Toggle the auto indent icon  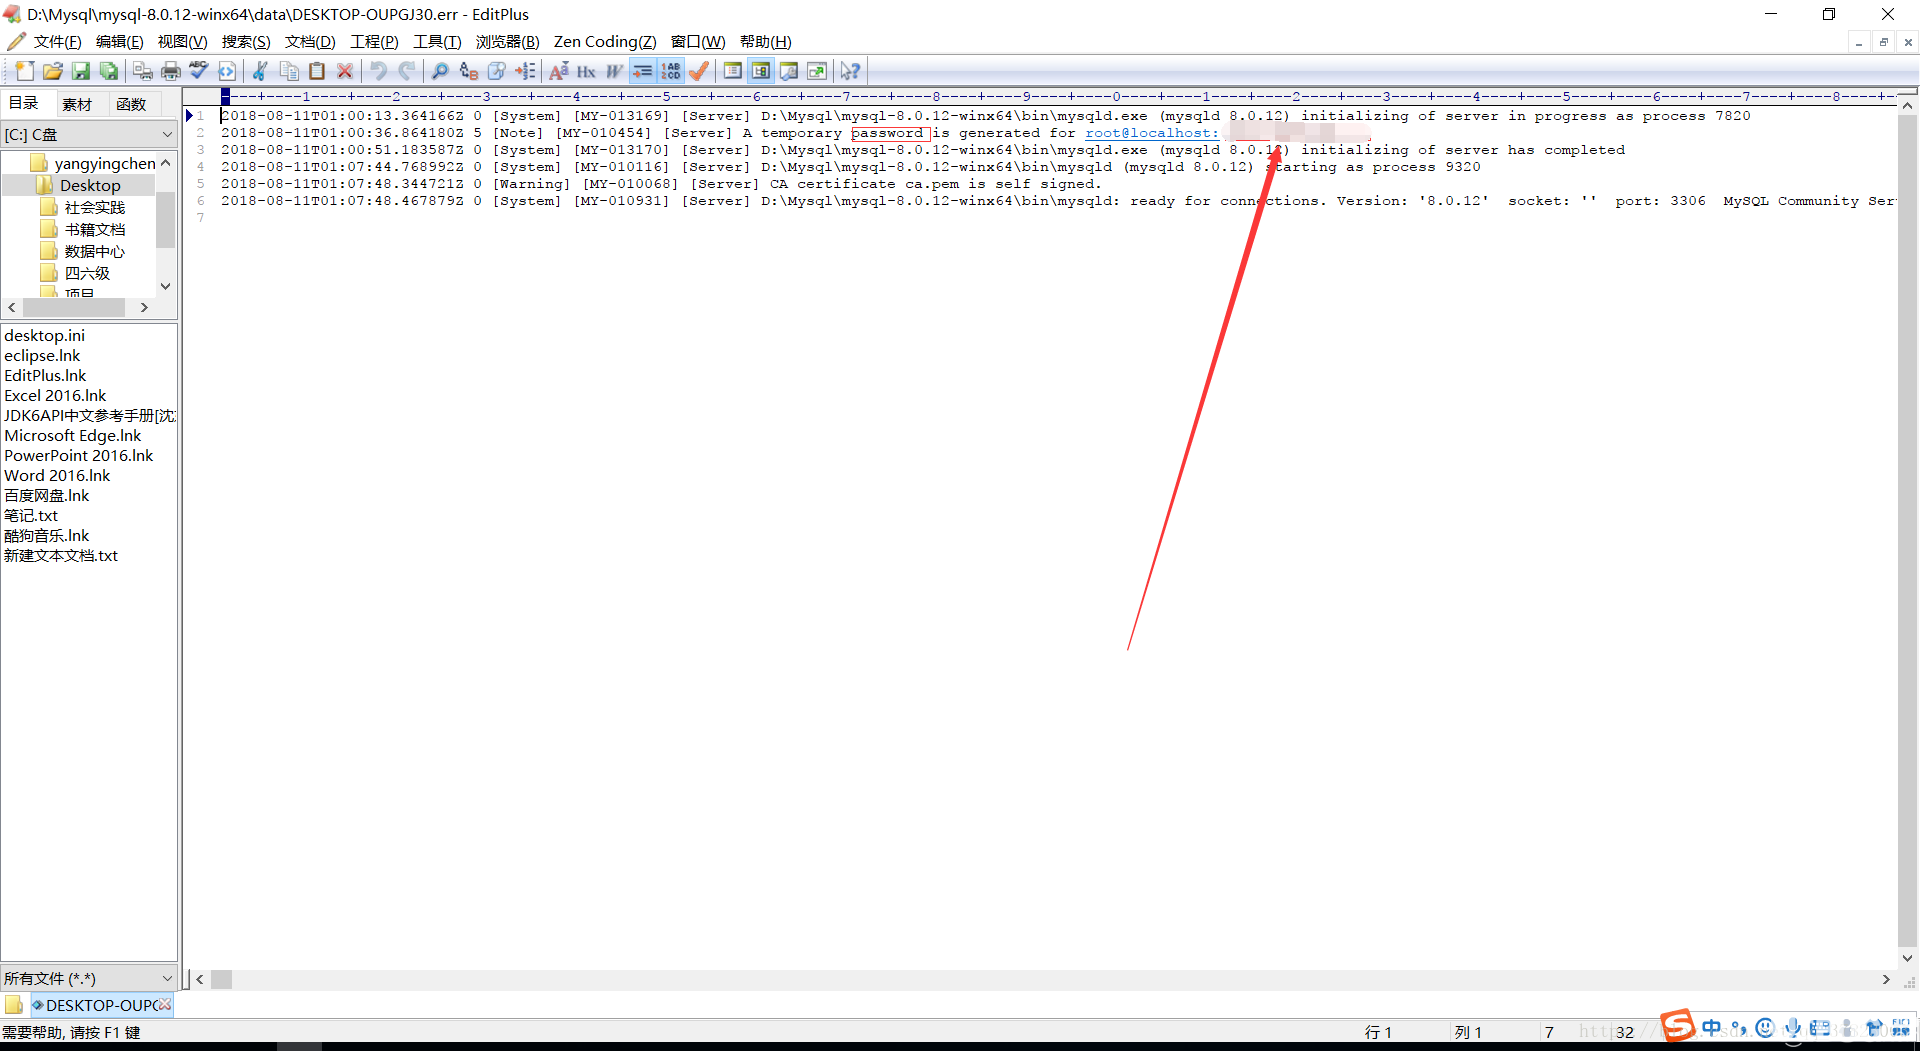[642, 71]
